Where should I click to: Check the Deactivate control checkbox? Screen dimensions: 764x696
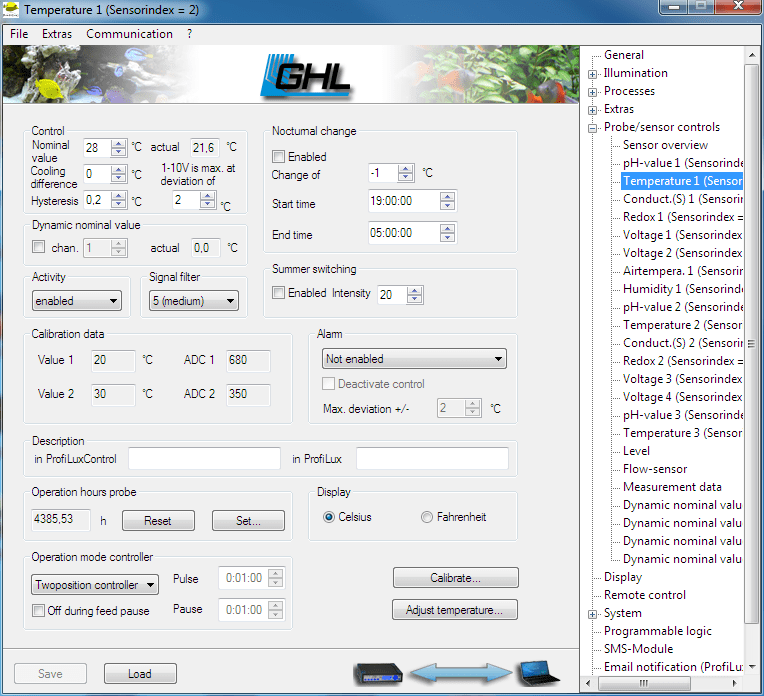click(x=328, y=384)
